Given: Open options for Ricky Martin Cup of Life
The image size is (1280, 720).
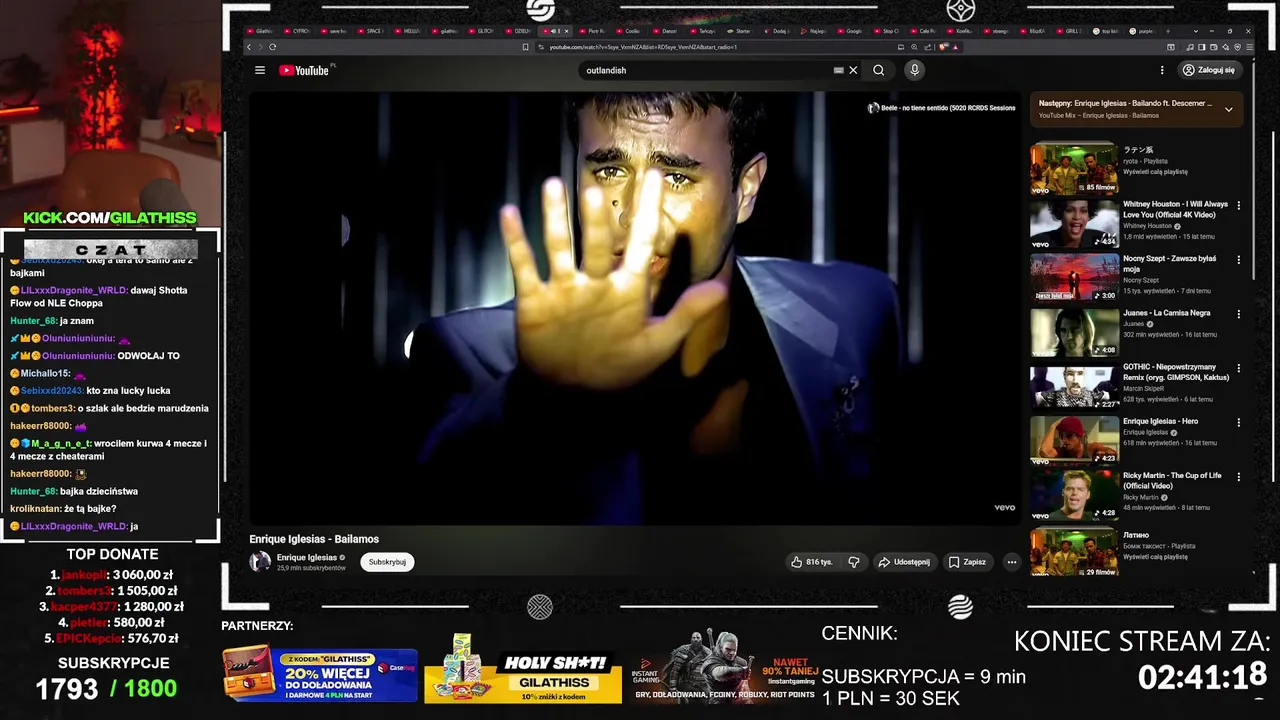Looking at the screenshot, I should point(1238,477).
